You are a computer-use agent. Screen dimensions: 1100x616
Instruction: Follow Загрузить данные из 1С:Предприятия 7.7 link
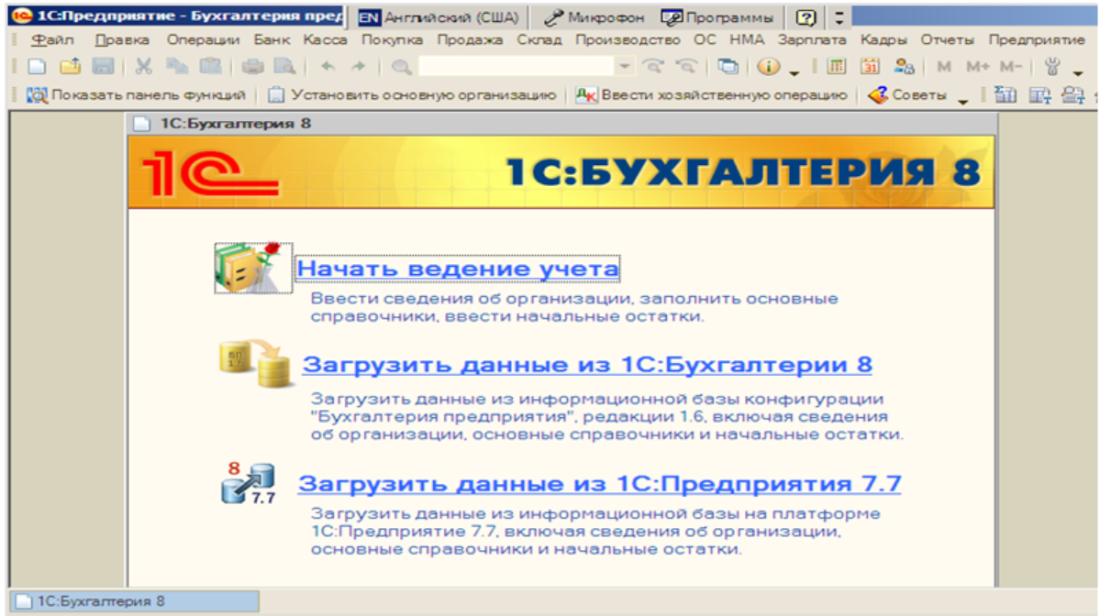(x=600, y=484)
